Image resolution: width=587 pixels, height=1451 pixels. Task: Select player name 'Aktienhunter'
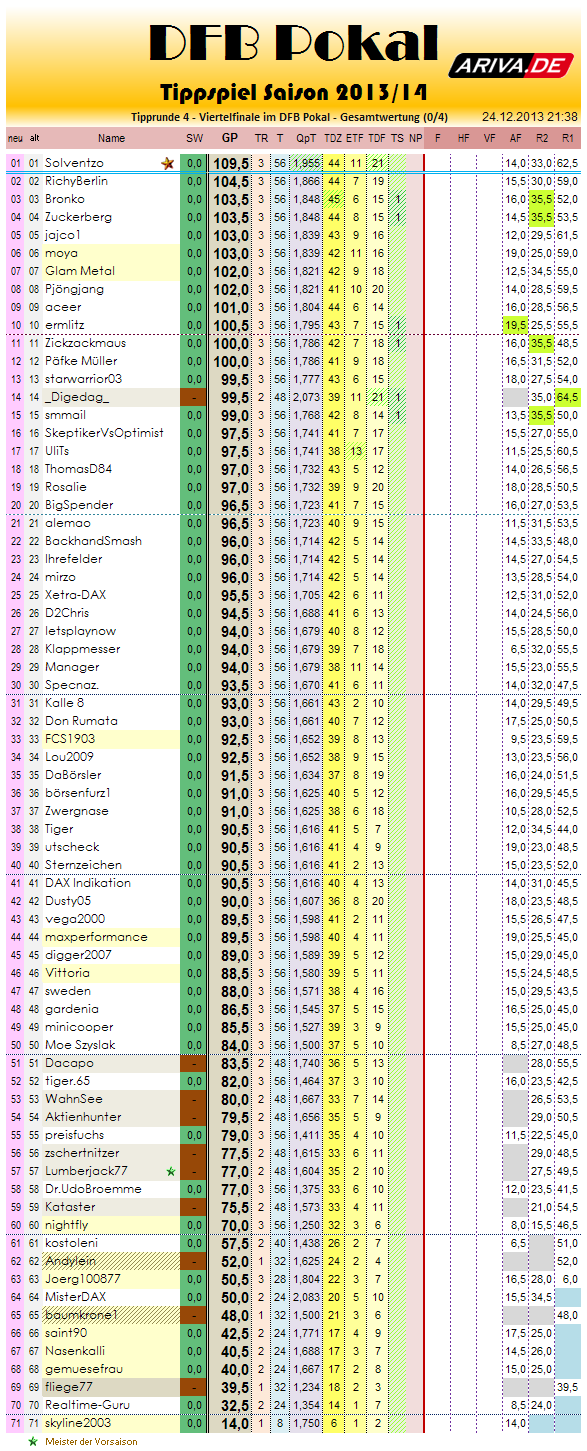(x=83, y=1117)
